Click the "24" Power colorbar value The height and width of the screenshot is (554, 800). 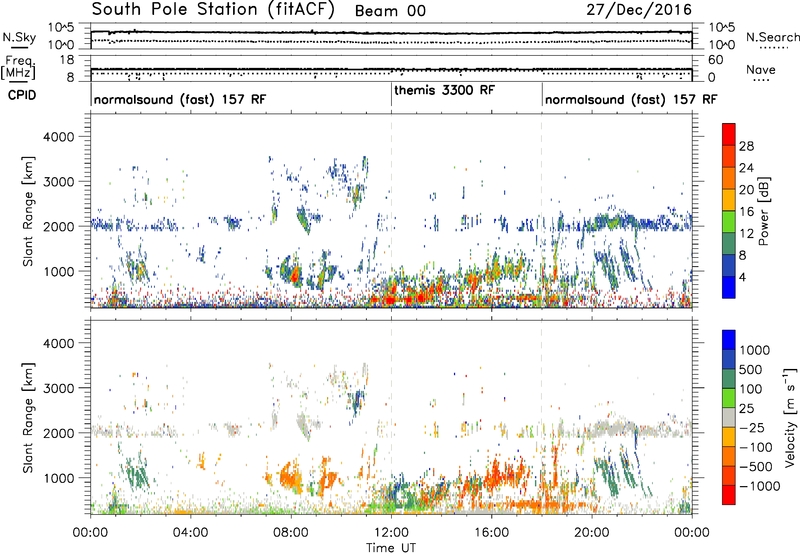click(x=746, y=168)
